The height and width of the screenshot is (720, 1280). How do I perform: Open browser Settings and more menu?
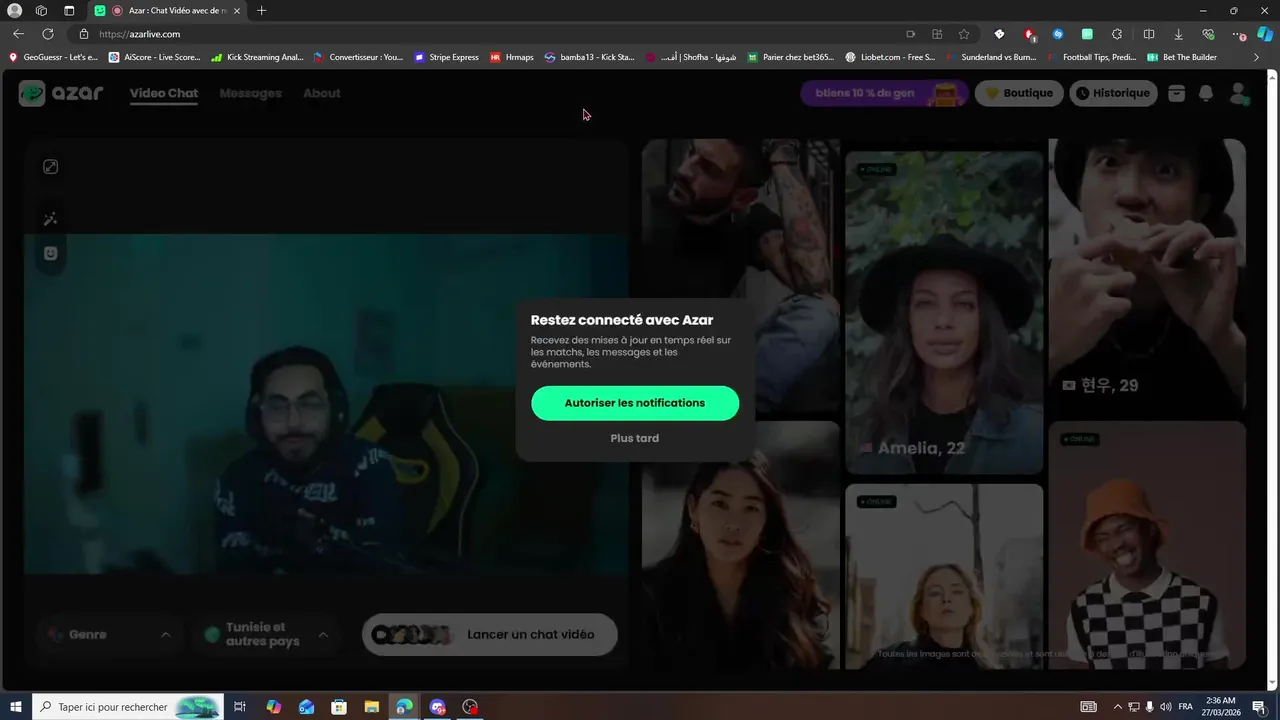point(1238,34)
